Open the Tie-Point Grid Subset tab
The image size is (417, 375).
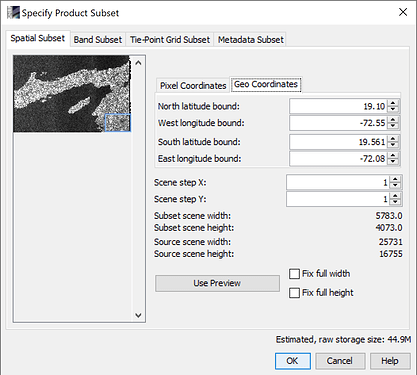coord(170,40)
